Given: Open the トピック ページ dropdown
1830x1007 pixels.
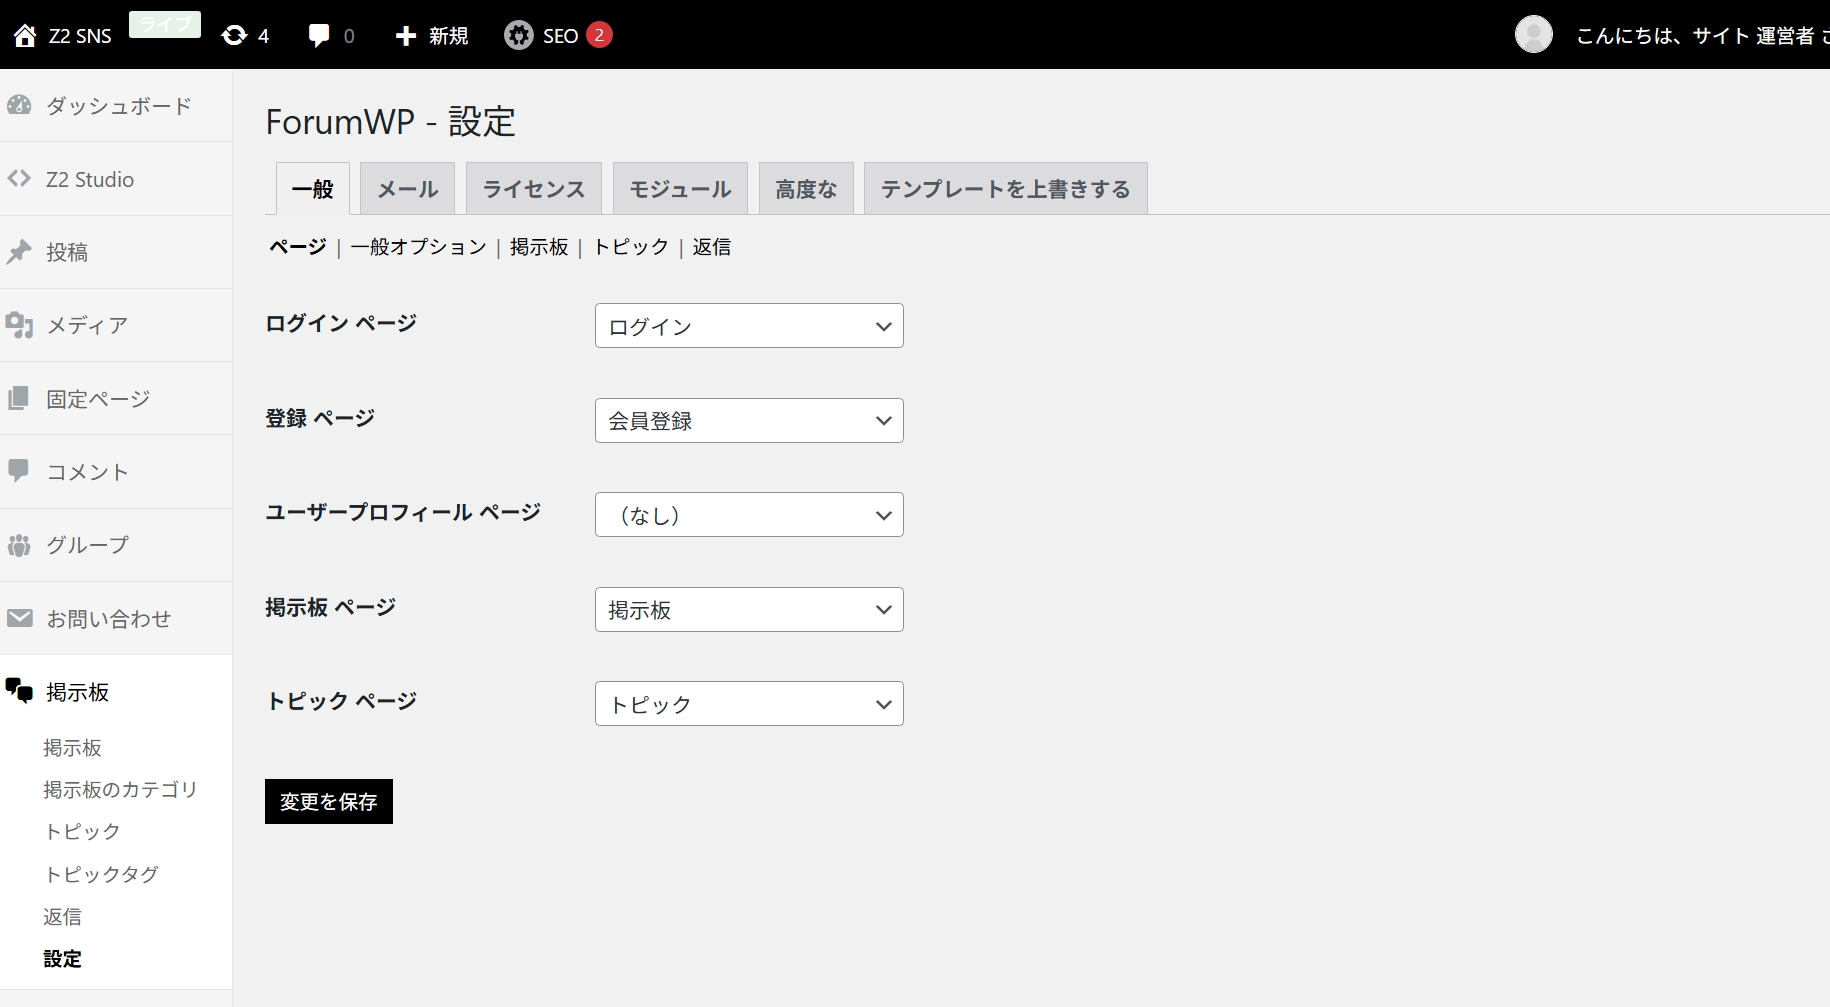Looking at the screenshot, I should point(748,704).
